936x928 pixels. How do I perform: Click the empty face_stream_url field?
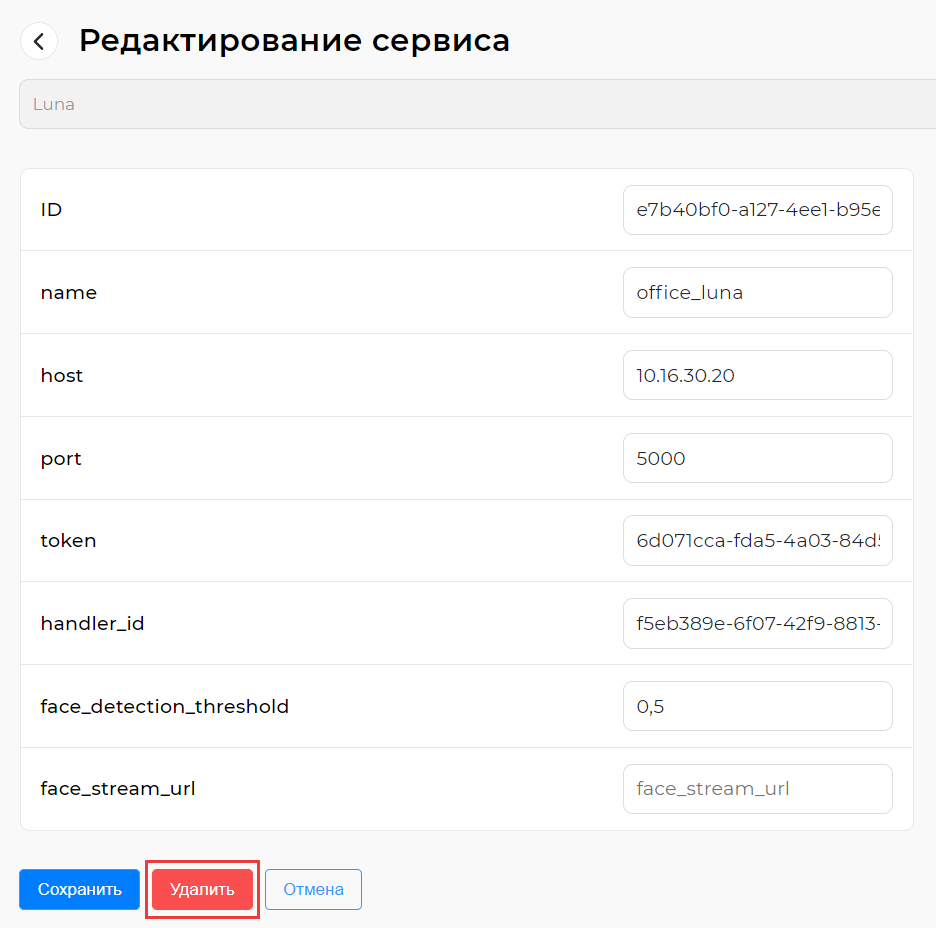coord(758,789)
